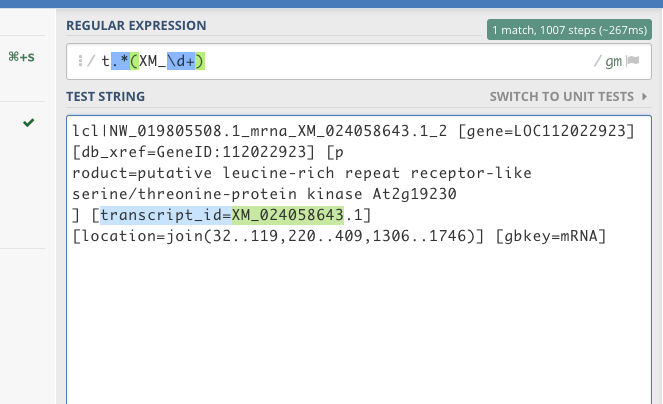
Task: Click the \d+ token in the regex
Action: [181, 61]
